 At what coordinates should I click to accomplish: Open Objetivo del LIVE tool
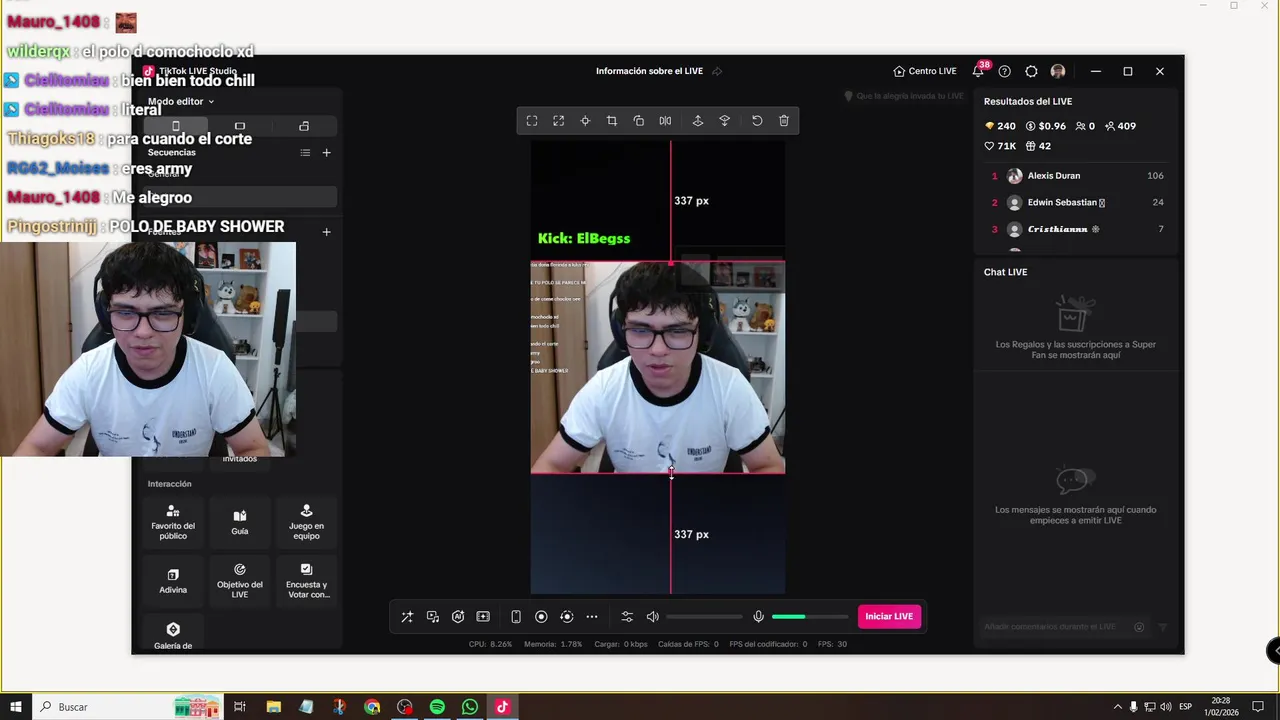(240, 580)
